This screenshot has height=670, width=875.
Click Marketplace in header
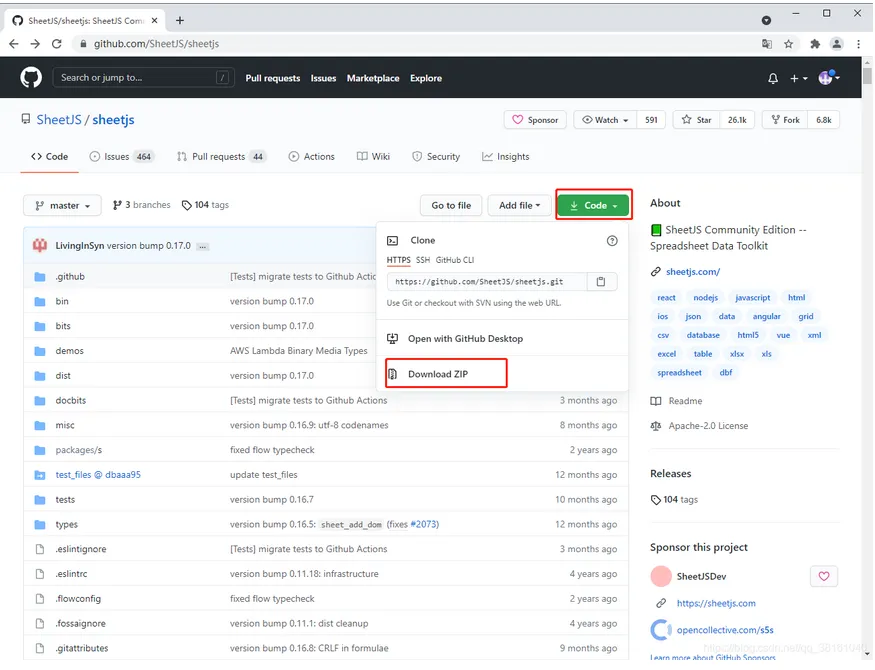point(373,78)
